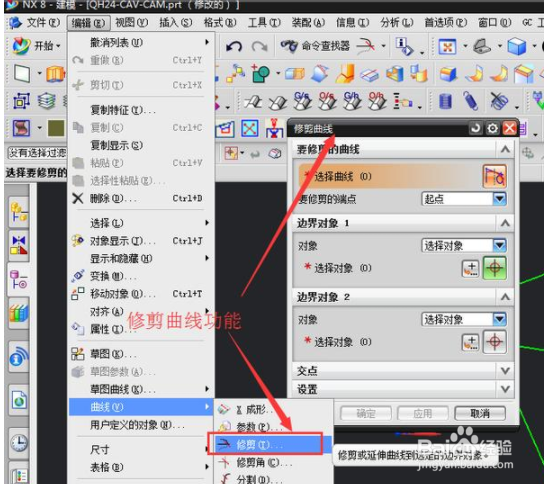Click the 取消 button in Trim Curve dialog
The height and width of the screenshot is (484, 544).
(480, 413)
